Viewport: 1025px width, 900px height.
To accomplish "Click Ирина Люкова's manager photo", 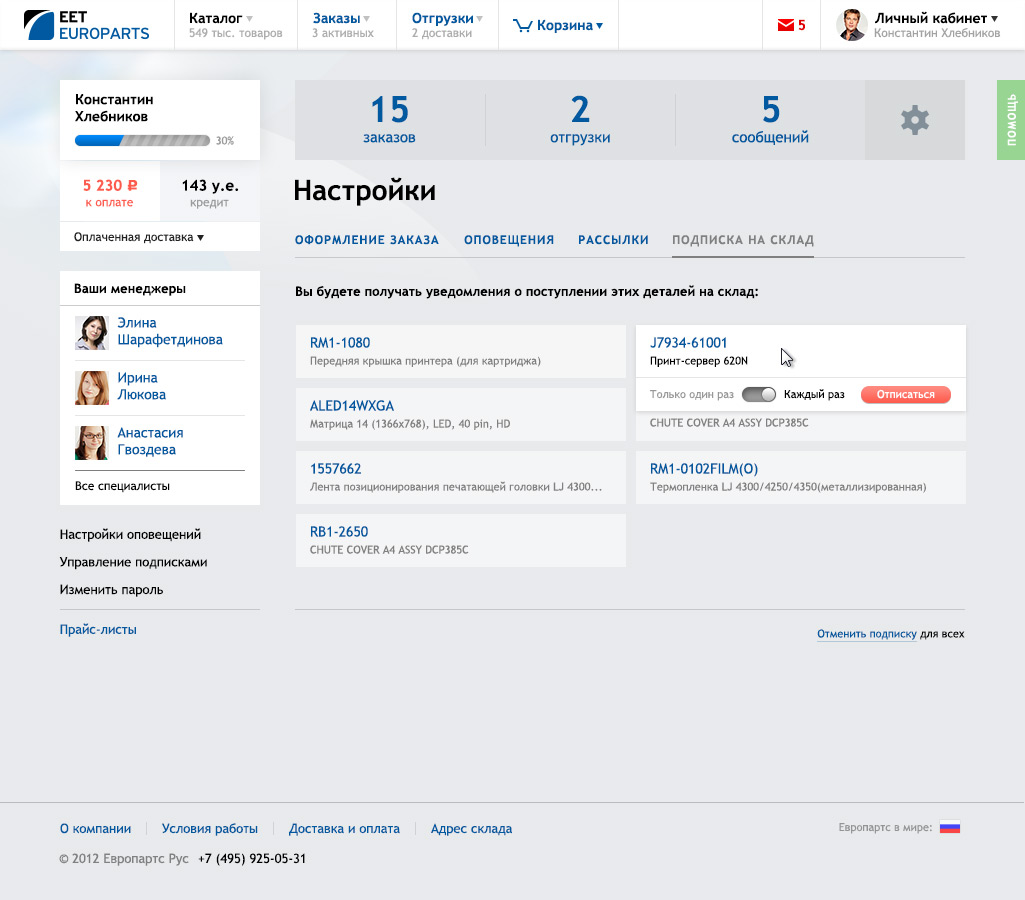I will tap(92, 387).
